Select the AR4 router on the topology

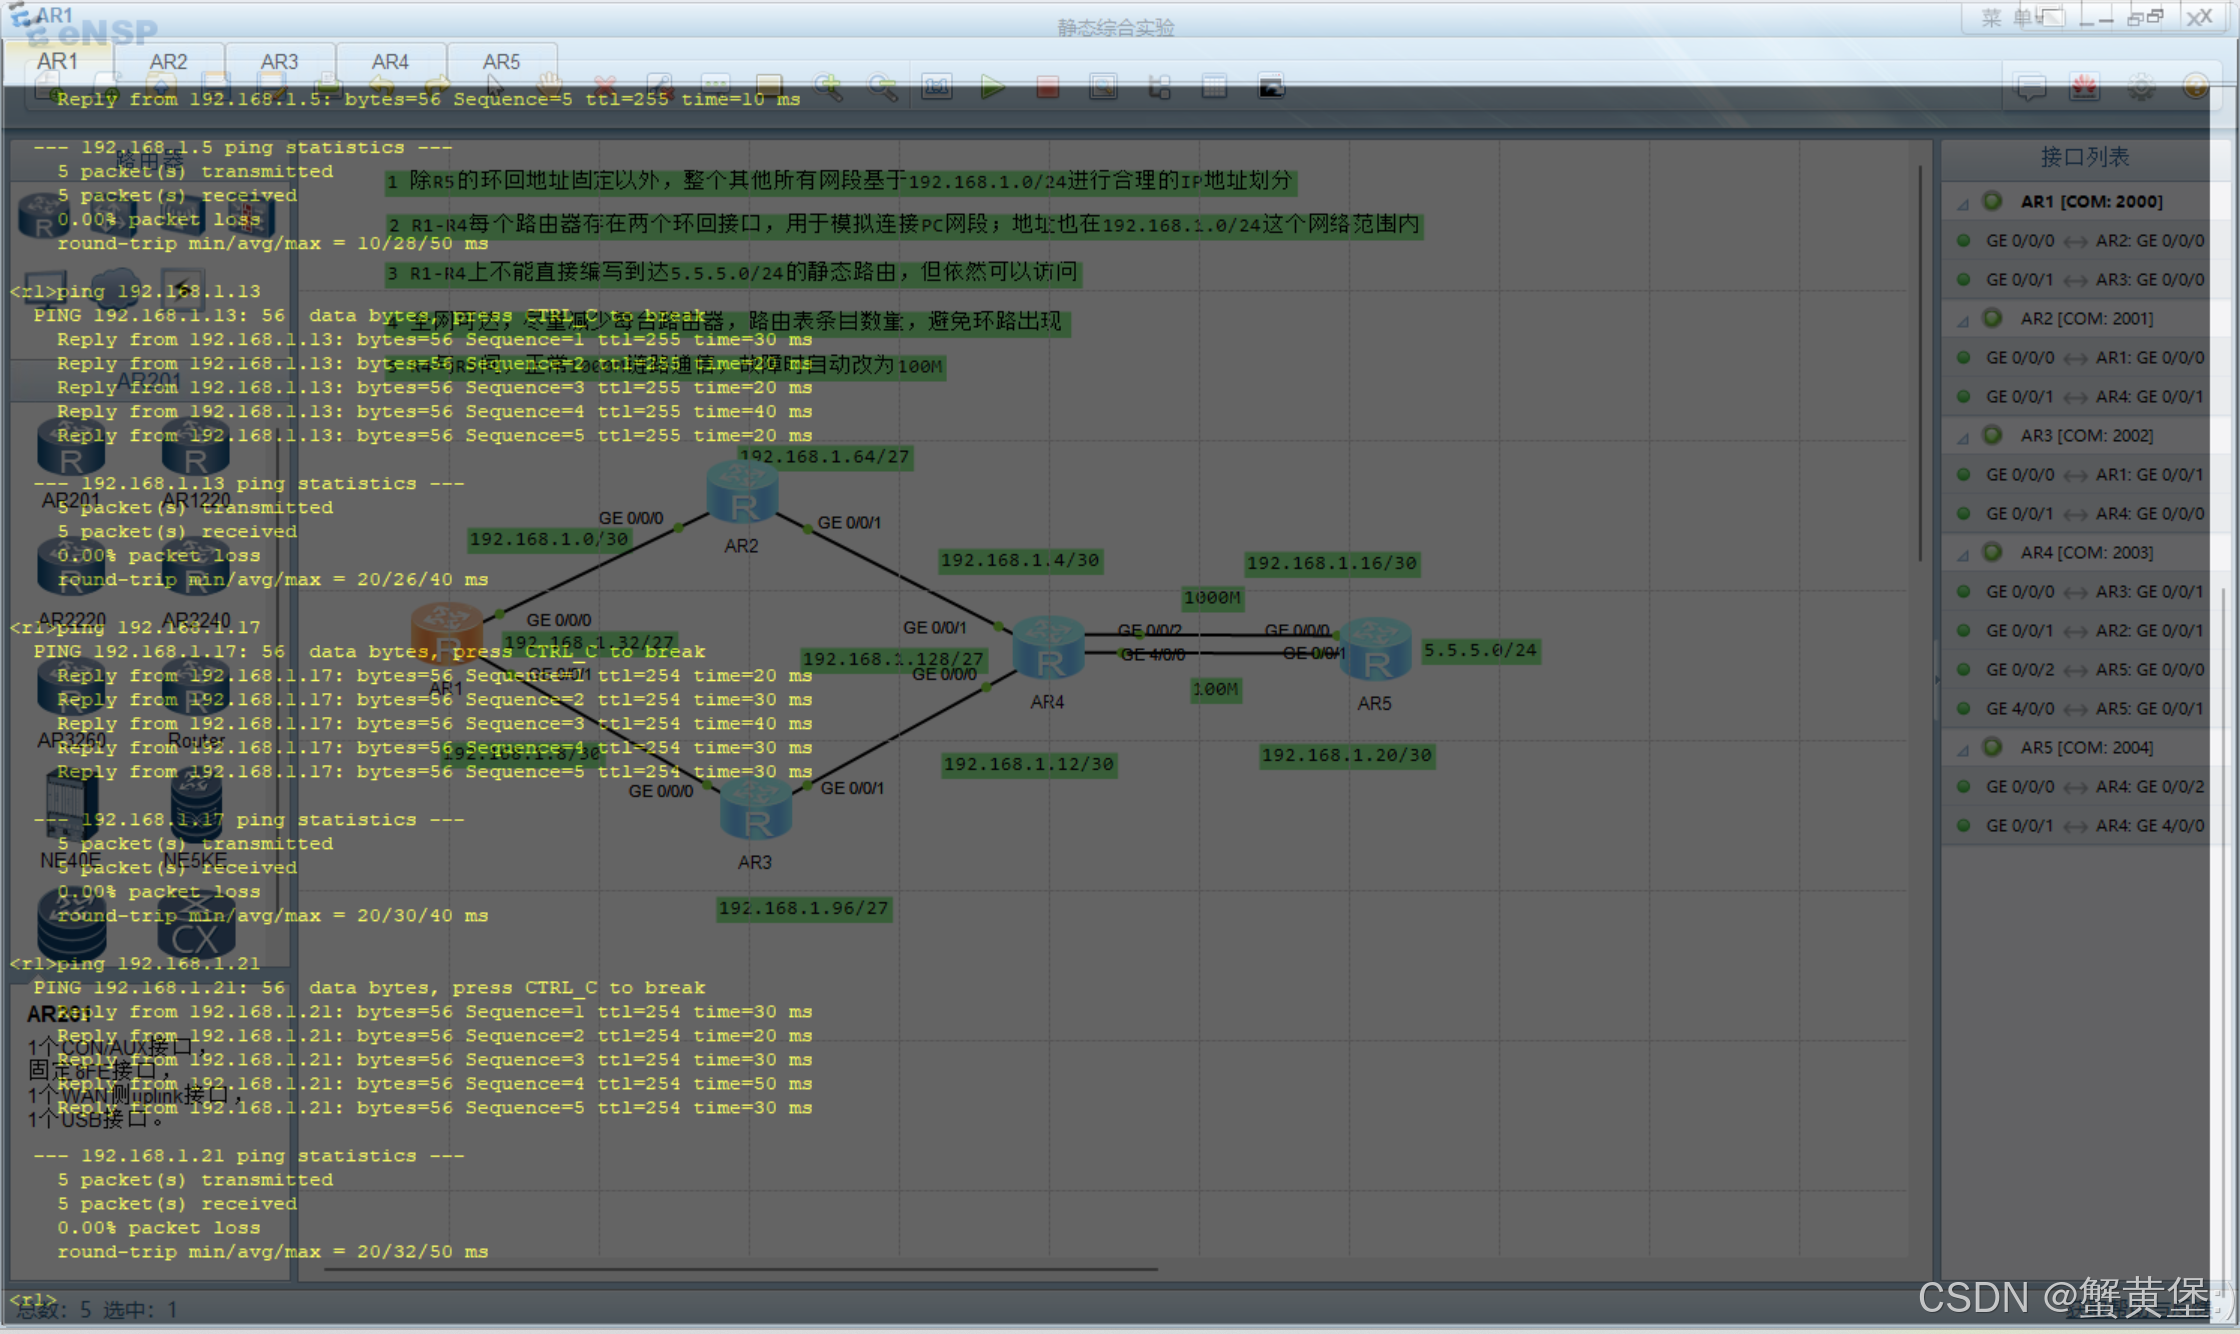pyautogui.click(x=1048, y=649)
